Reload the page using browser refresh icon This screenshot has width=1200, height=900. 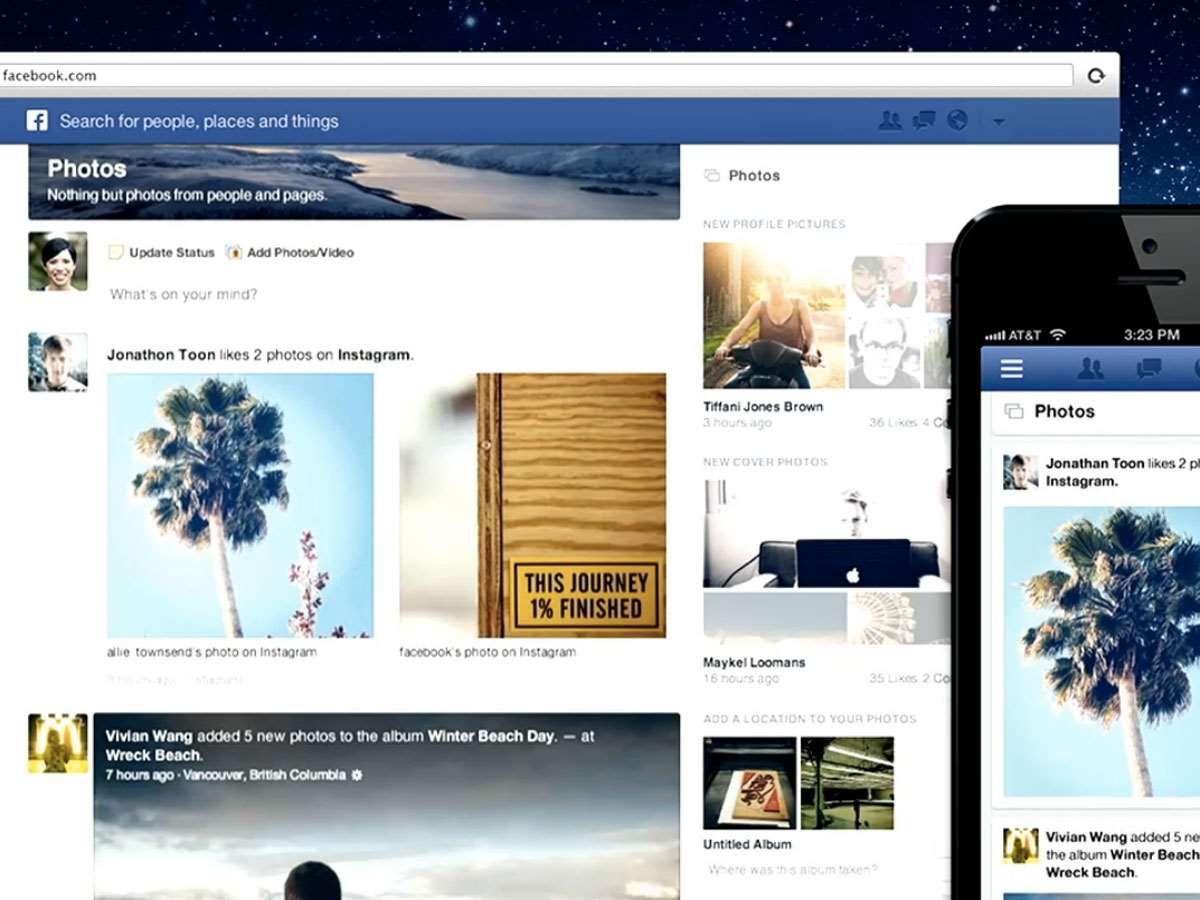[x=1096, y=76]
